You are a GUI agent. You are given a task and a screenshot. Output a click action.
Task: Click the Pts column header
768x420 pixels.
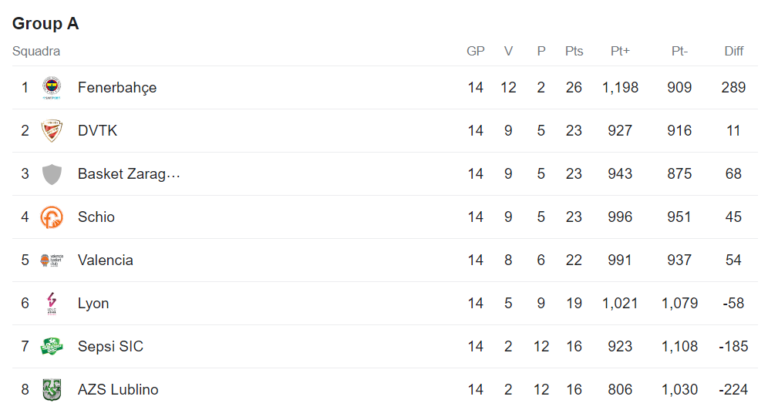(574, 51)
